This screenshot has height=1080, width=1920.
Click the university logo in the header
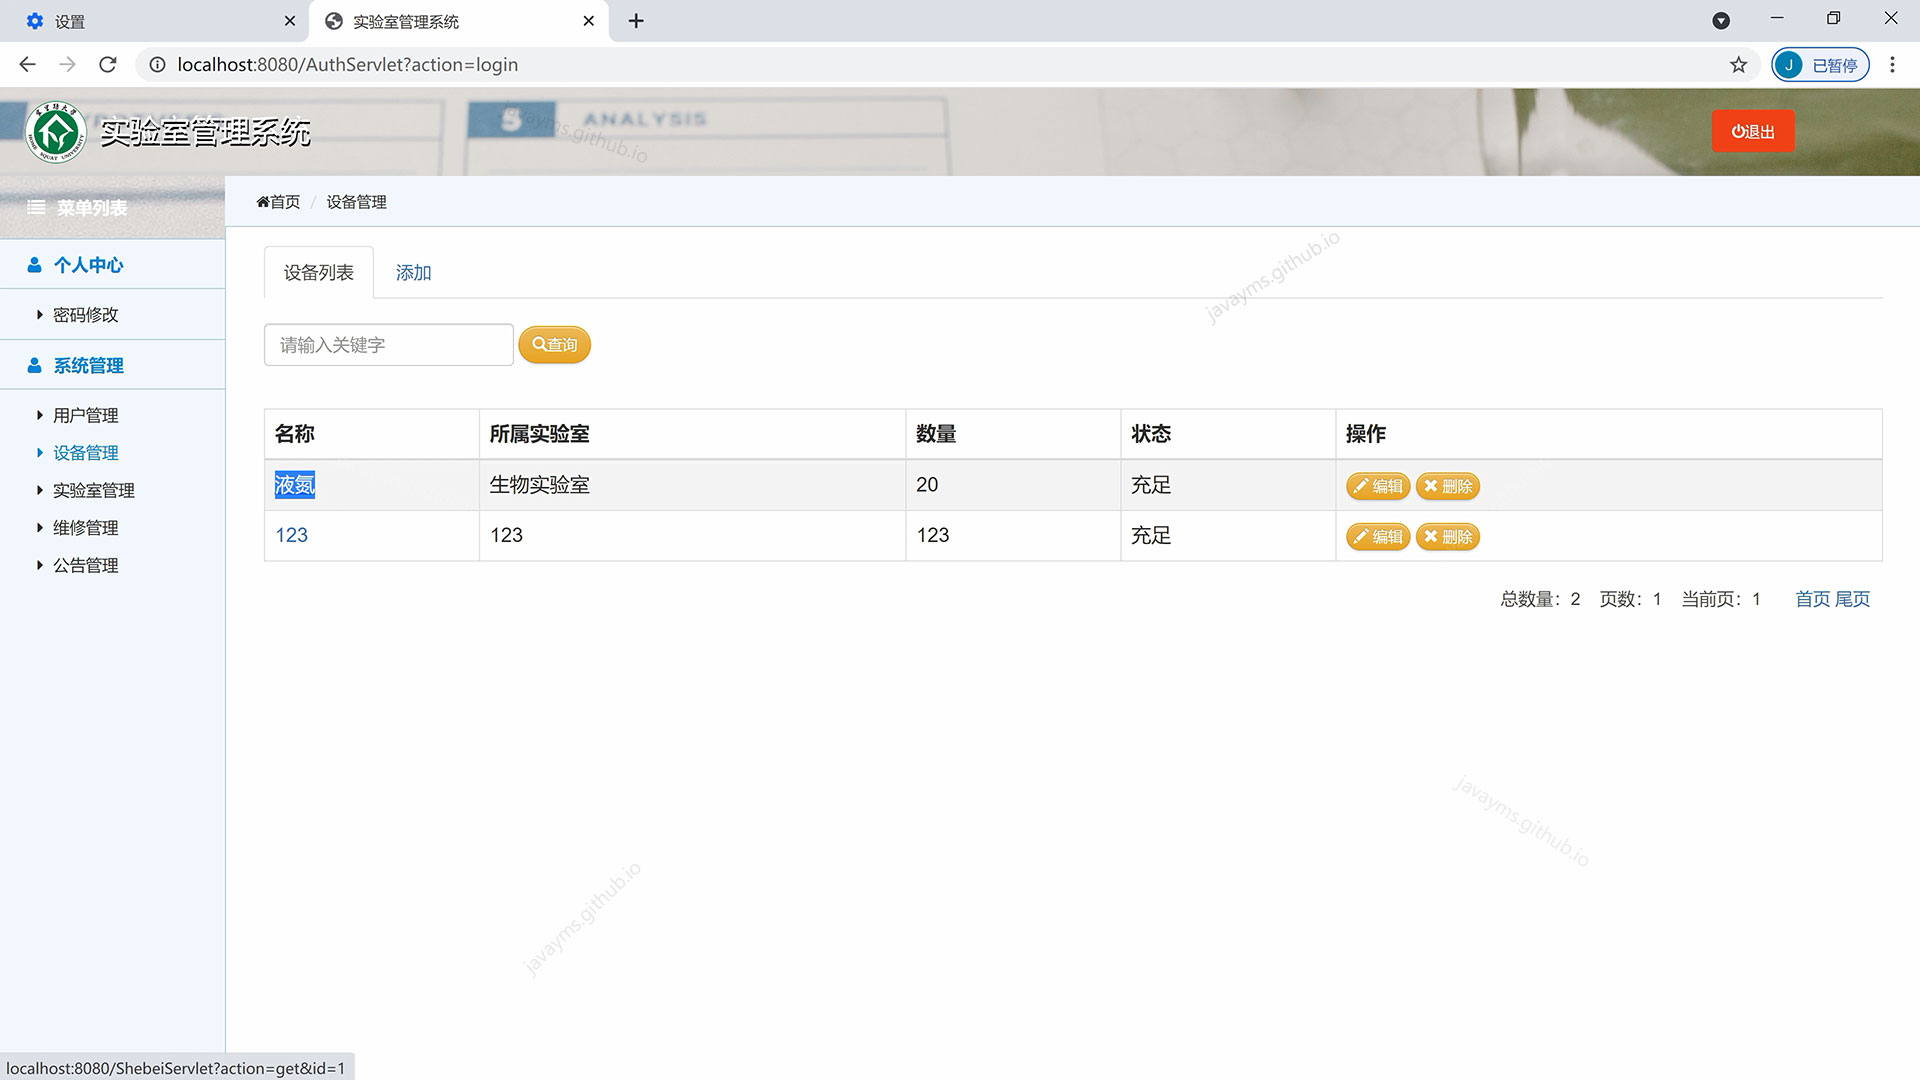pos(55,131)
